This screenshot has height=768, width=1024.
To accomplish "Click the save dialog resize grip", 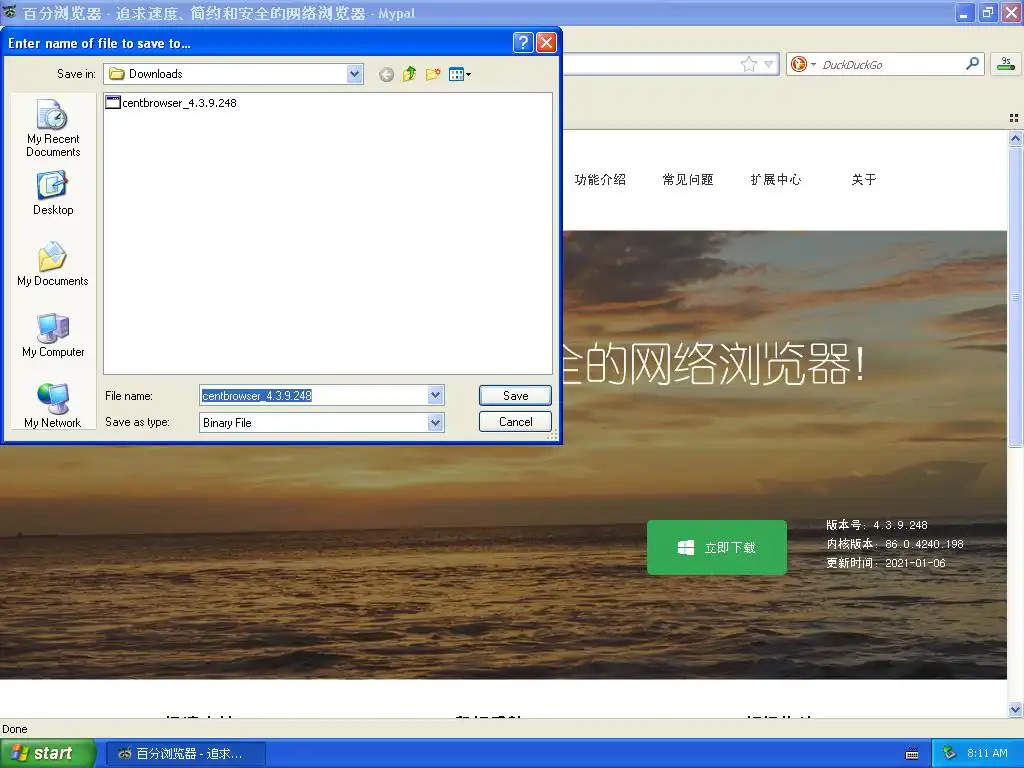I will click(552, 436).
